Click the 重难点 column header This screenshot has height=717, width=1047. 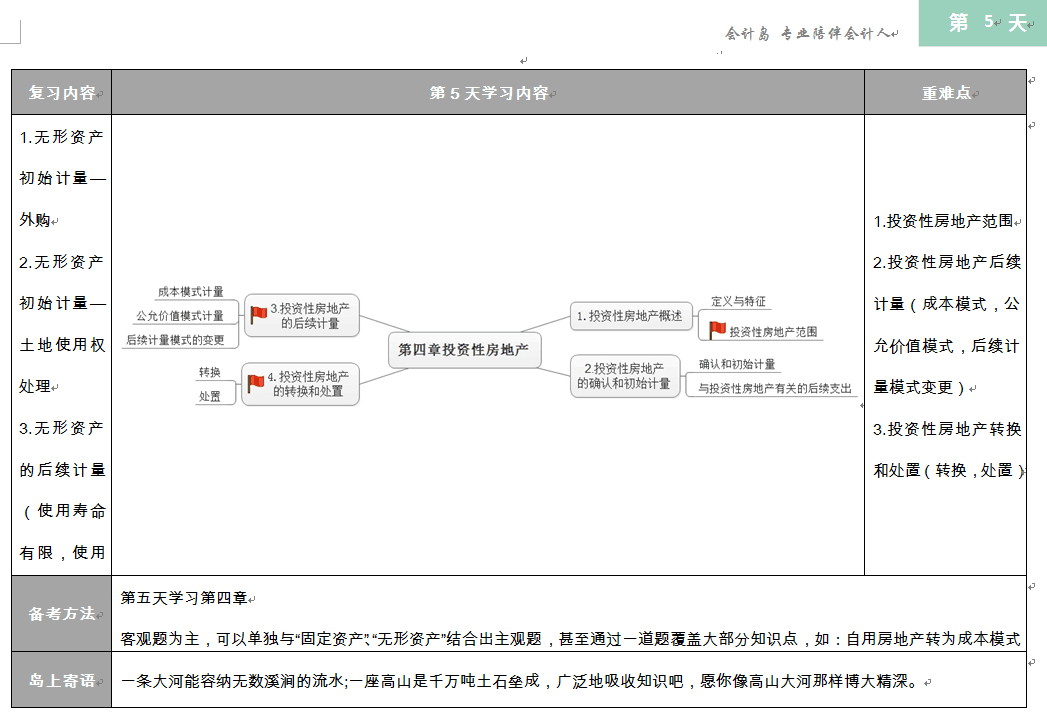pyautogui.click(x=945, y=93)
